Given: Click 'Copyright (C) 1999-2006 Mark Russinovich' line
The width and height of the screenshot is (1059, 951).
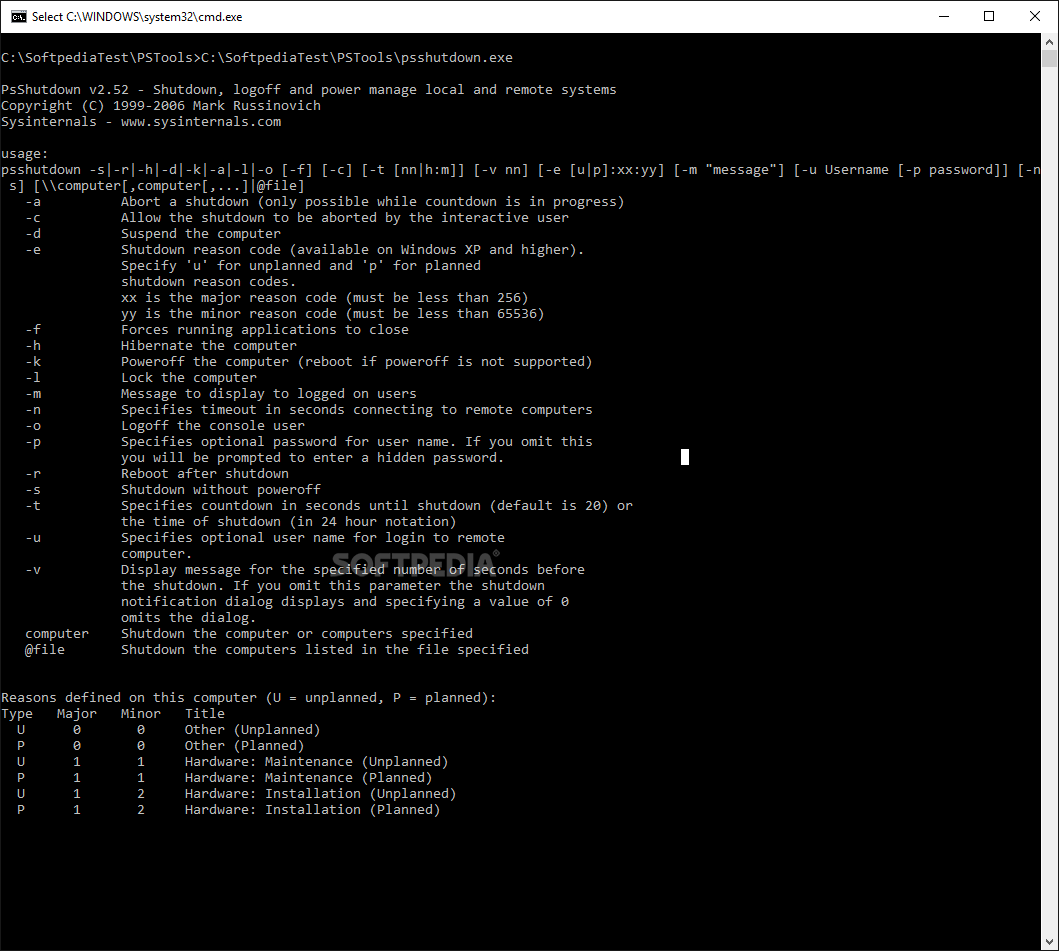Looking at the screenshot, I should (161, 105).
